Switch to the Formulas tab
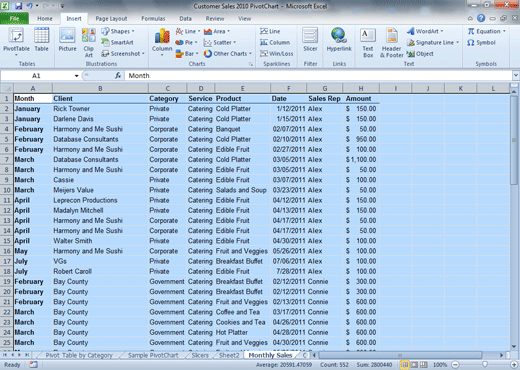 pyautogui.click(x=153, y=19)
